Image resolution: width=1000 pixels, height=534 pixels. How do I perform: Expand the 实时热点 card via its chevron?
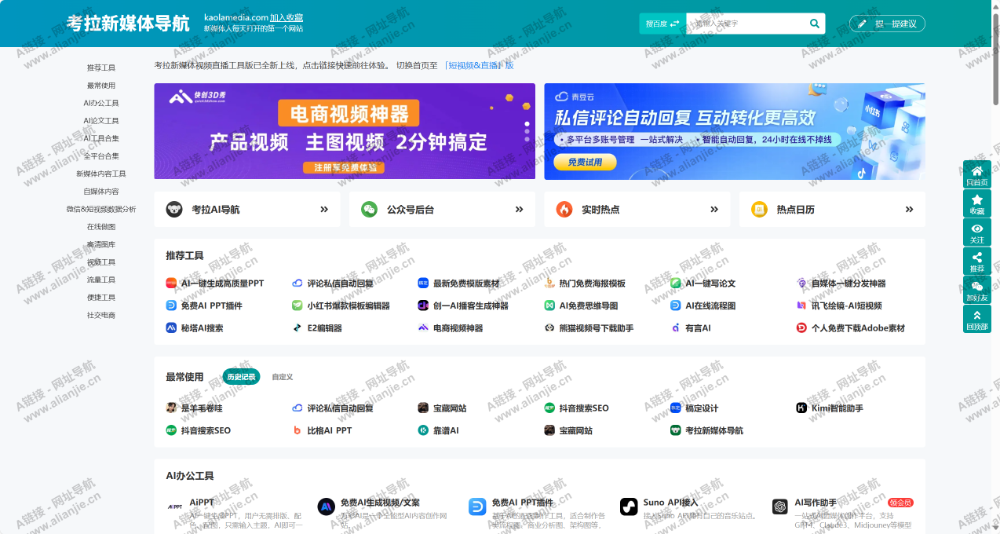coord(714,209)
